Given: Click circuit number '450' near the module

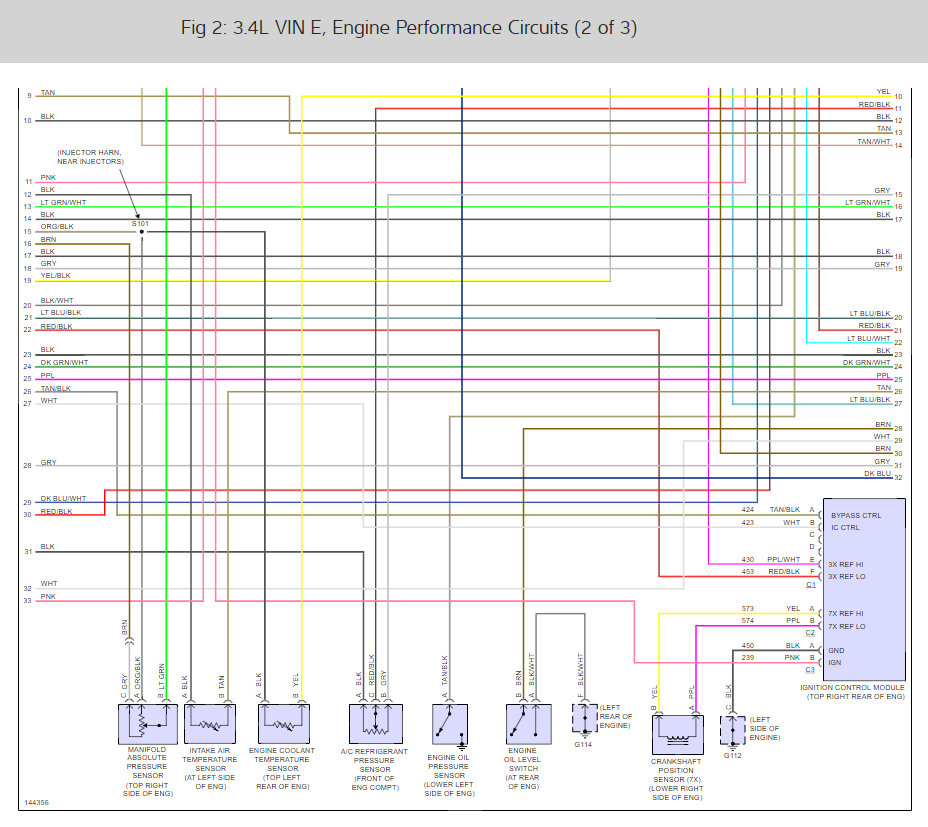Looking at the screenshot, I should 747,646.
